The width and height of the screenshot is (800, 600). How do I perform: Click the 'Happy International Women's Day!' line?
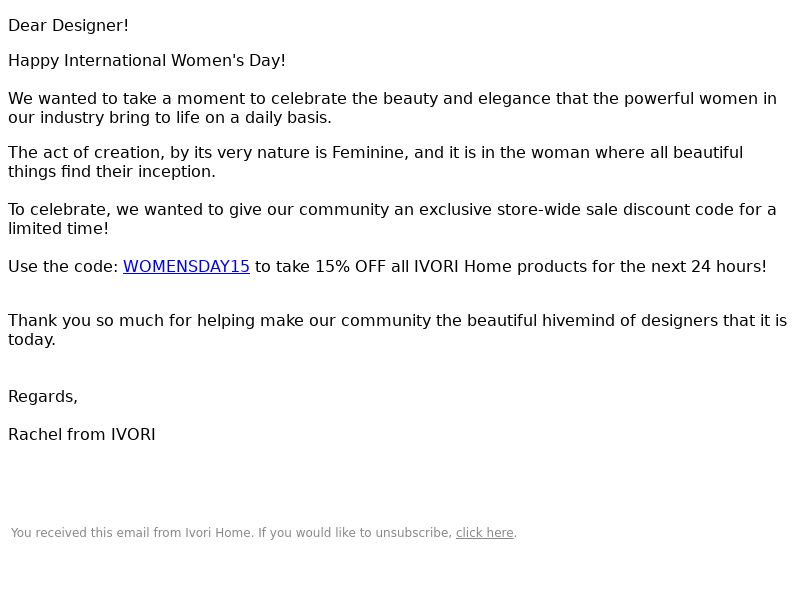pos(147,60)
